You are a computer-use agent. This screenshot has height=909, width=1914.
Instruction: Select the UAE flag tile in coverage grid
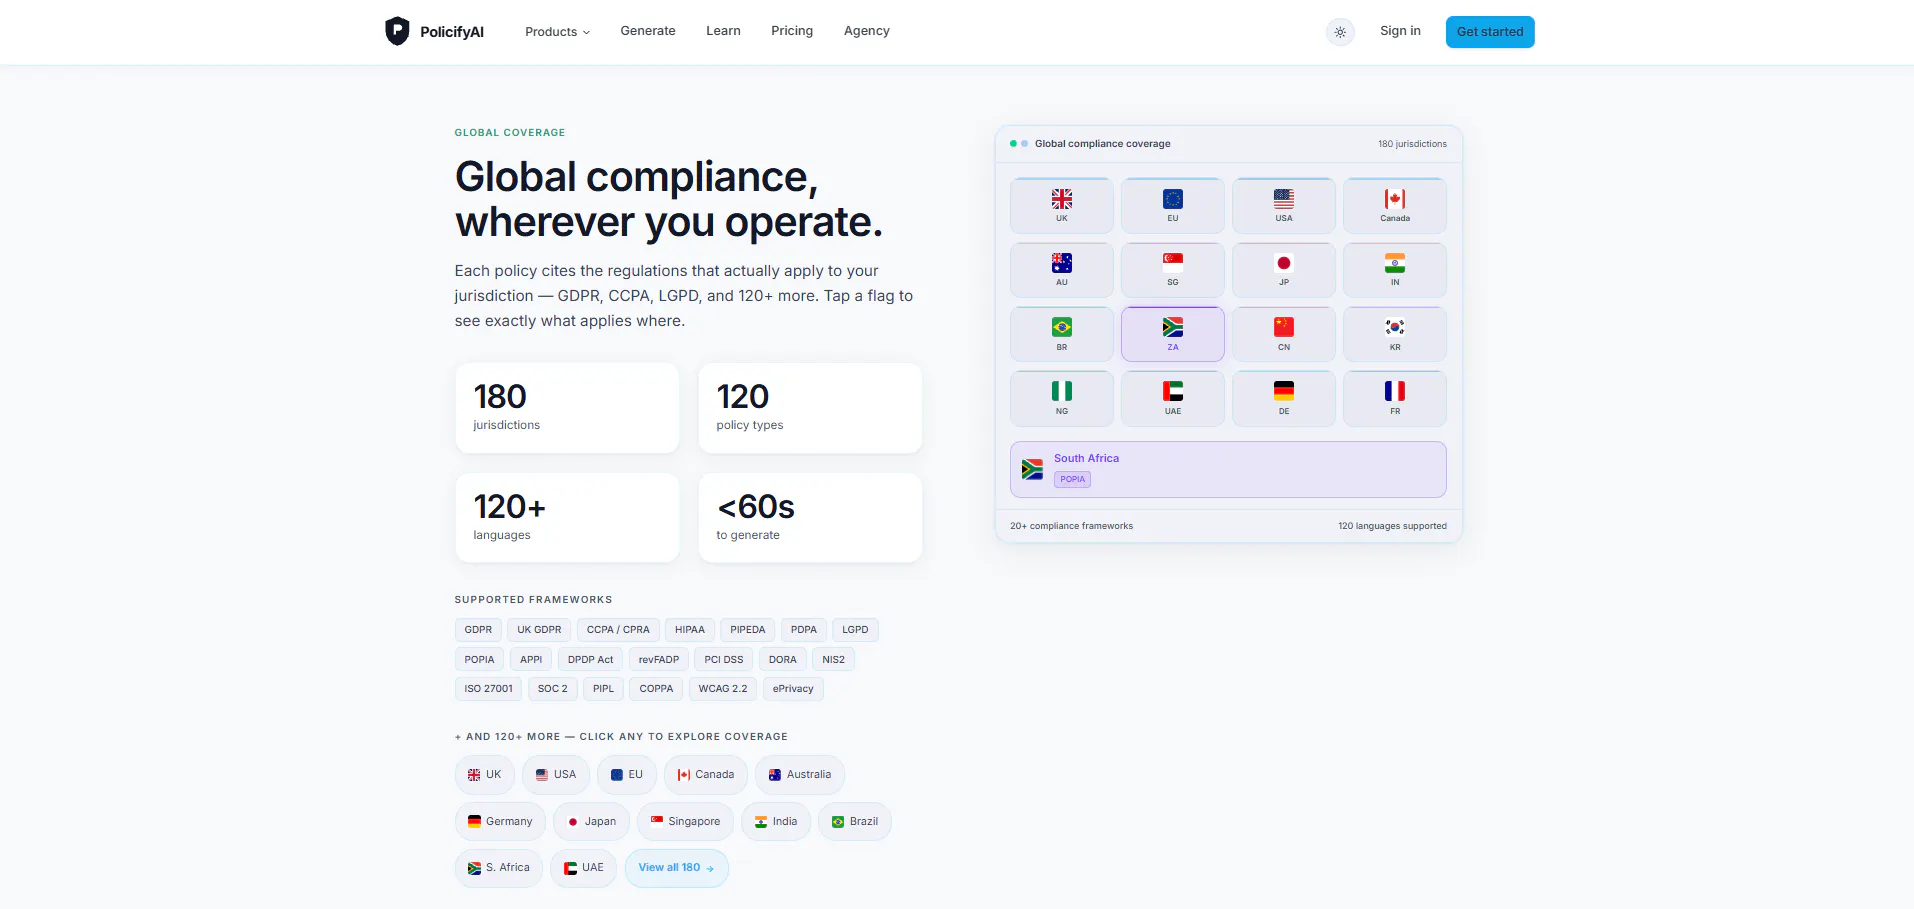[1173, 399]
